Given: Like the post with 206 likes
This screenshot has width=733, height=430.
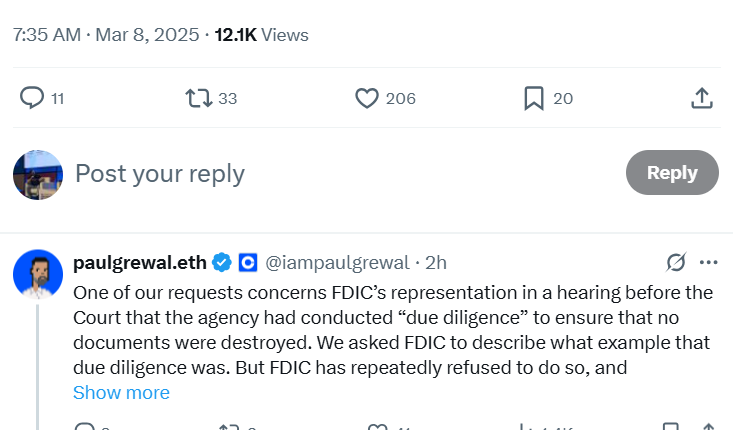Looking at the screenshot, I should coord(368,98).
